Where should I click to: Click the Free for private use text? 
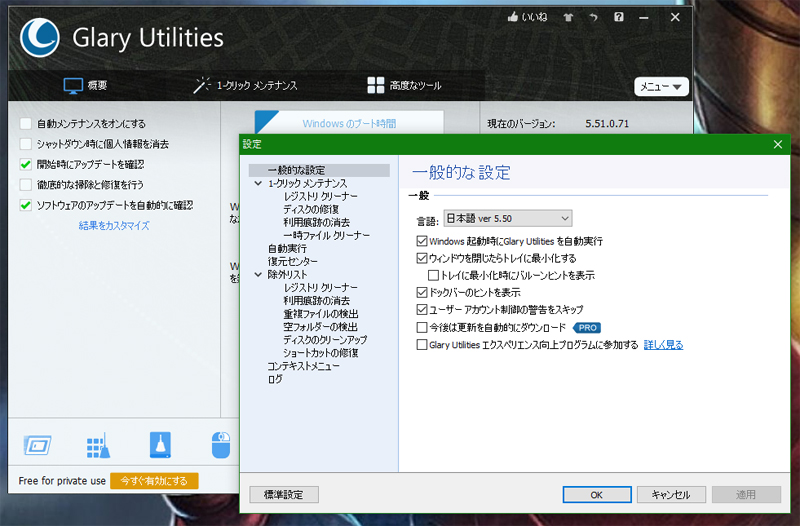point(62,481)
